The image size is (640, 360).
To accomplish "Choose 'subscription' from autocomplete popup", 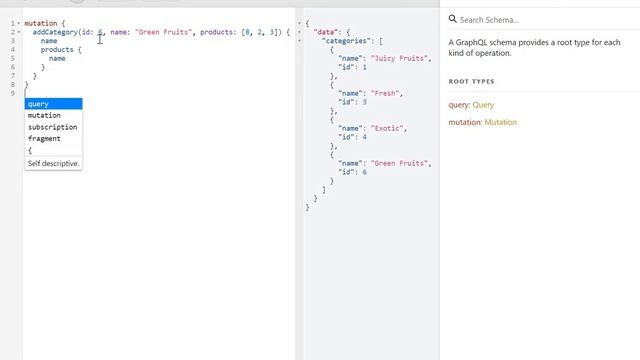I will click(x=53, y=127).
